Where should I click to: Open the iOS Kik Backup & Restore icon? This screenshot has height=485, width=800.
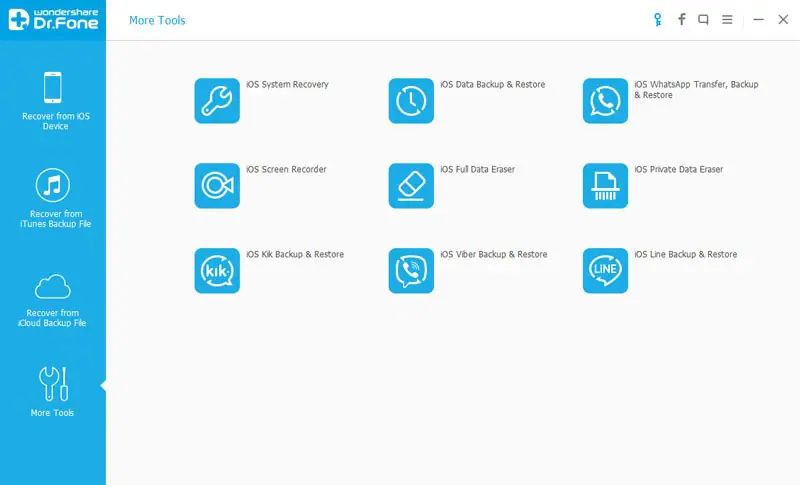[217, 271]
